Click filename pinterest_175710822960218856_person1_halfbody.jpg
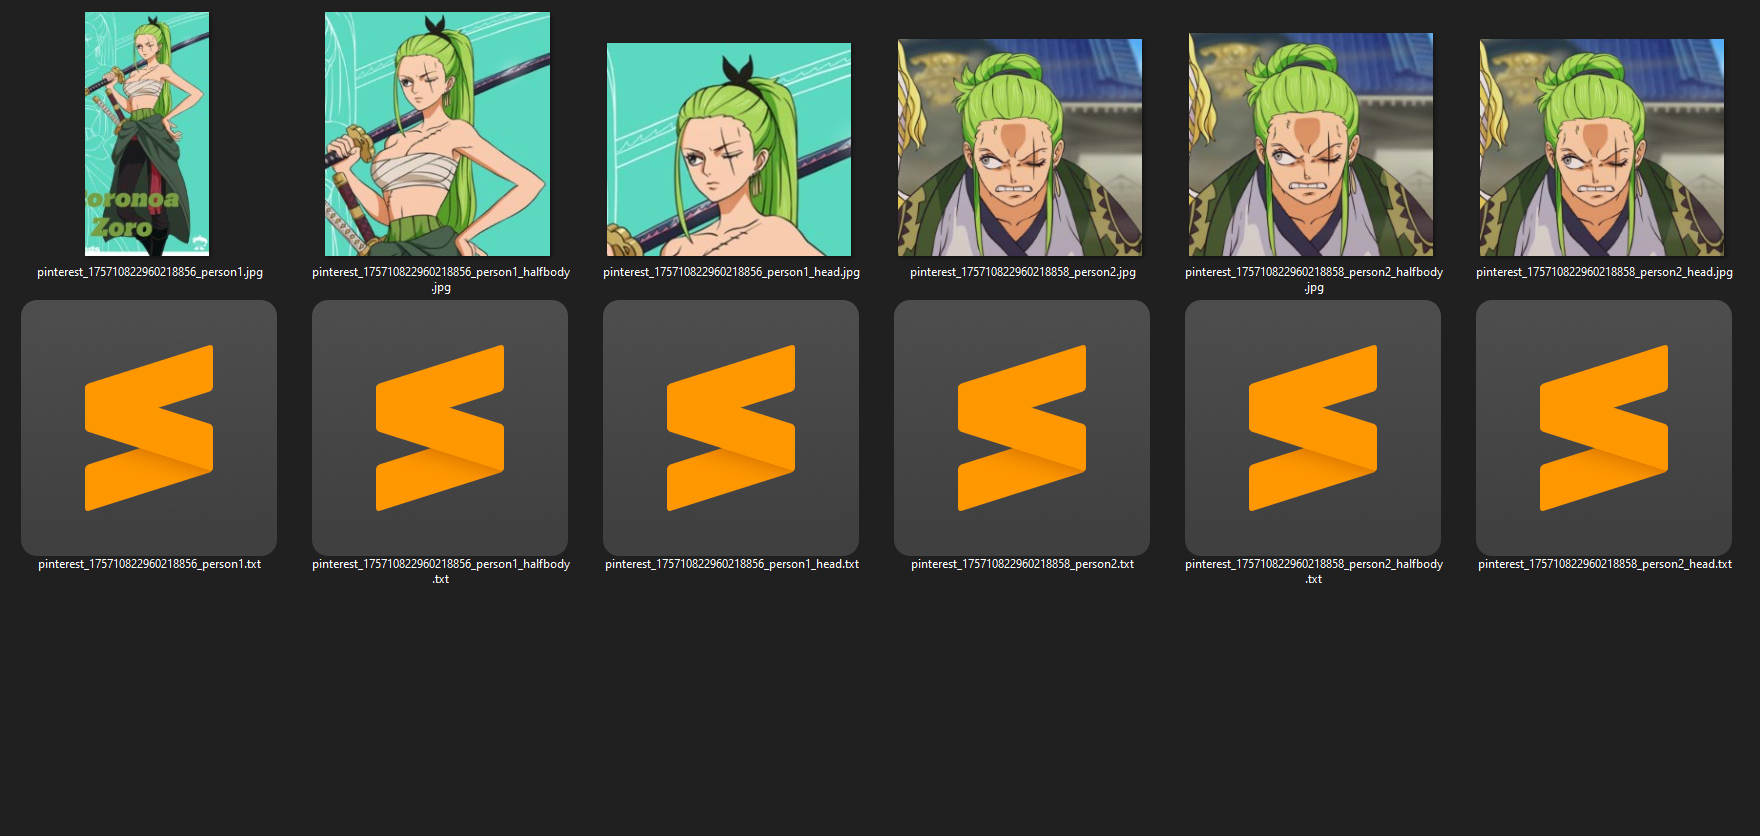This screenshot has height=836, width=1760. pos(441,279)
